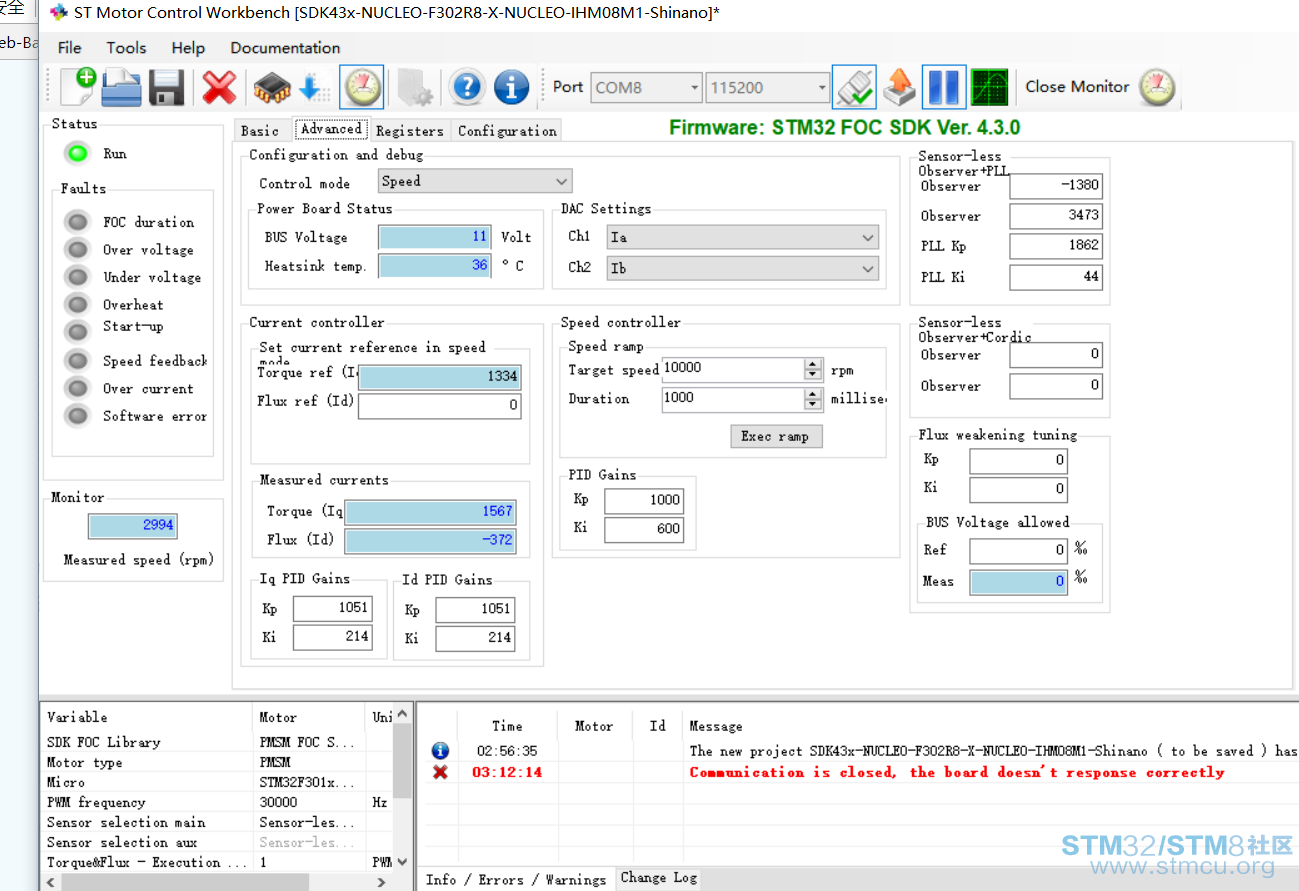Open the File menu
Screen dimensions: 1299x891
coord(69,48)
